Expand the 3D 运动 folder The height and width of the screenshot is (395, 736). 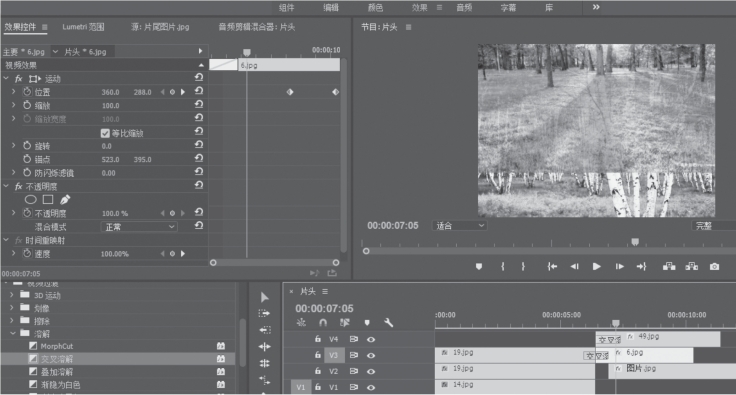coord(12,295)
